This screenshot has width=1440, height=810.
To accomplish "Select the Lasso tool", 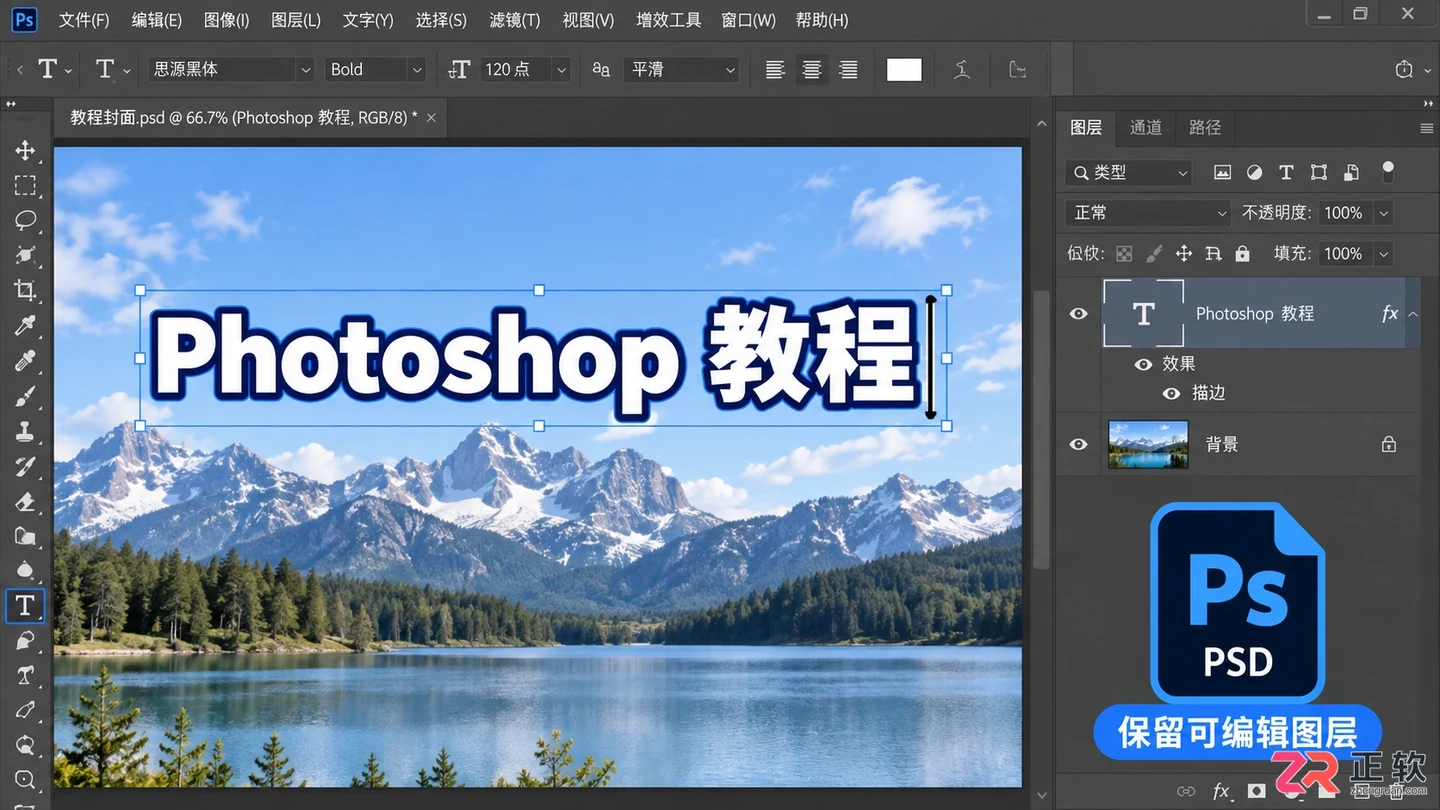I will coord(25,220).
